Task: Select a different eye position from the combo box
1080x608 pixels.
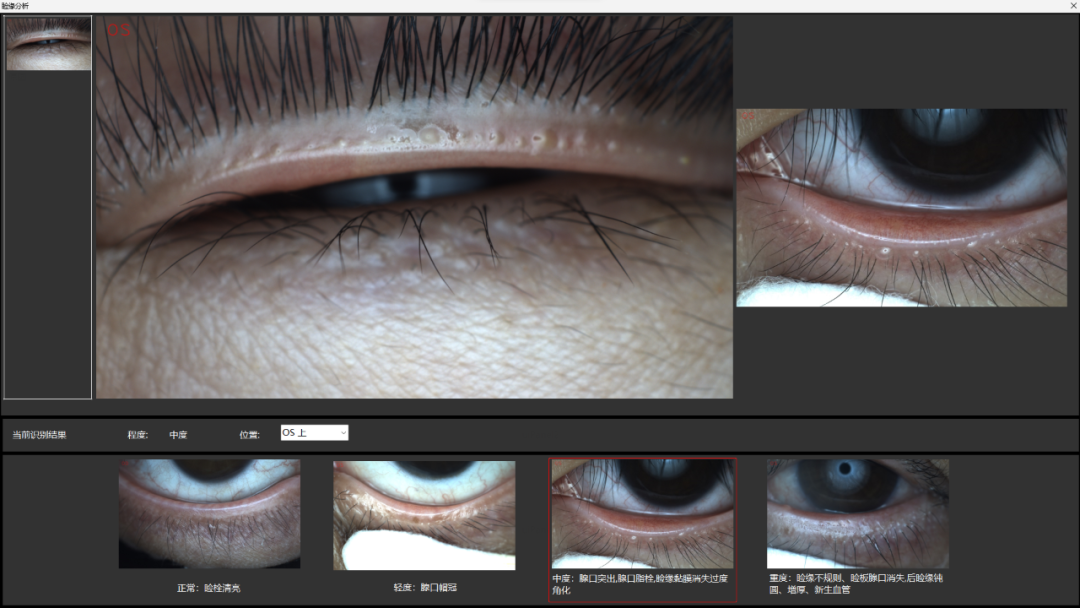Action: (314, 432)
